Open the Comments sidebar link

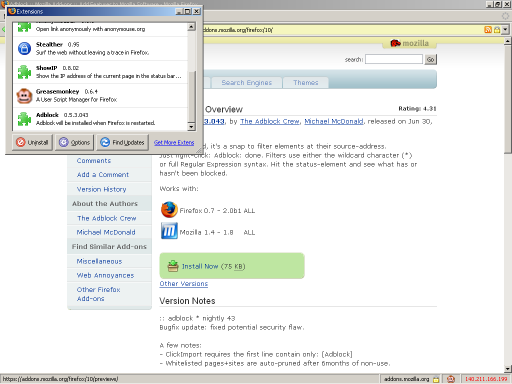(94, 161)
